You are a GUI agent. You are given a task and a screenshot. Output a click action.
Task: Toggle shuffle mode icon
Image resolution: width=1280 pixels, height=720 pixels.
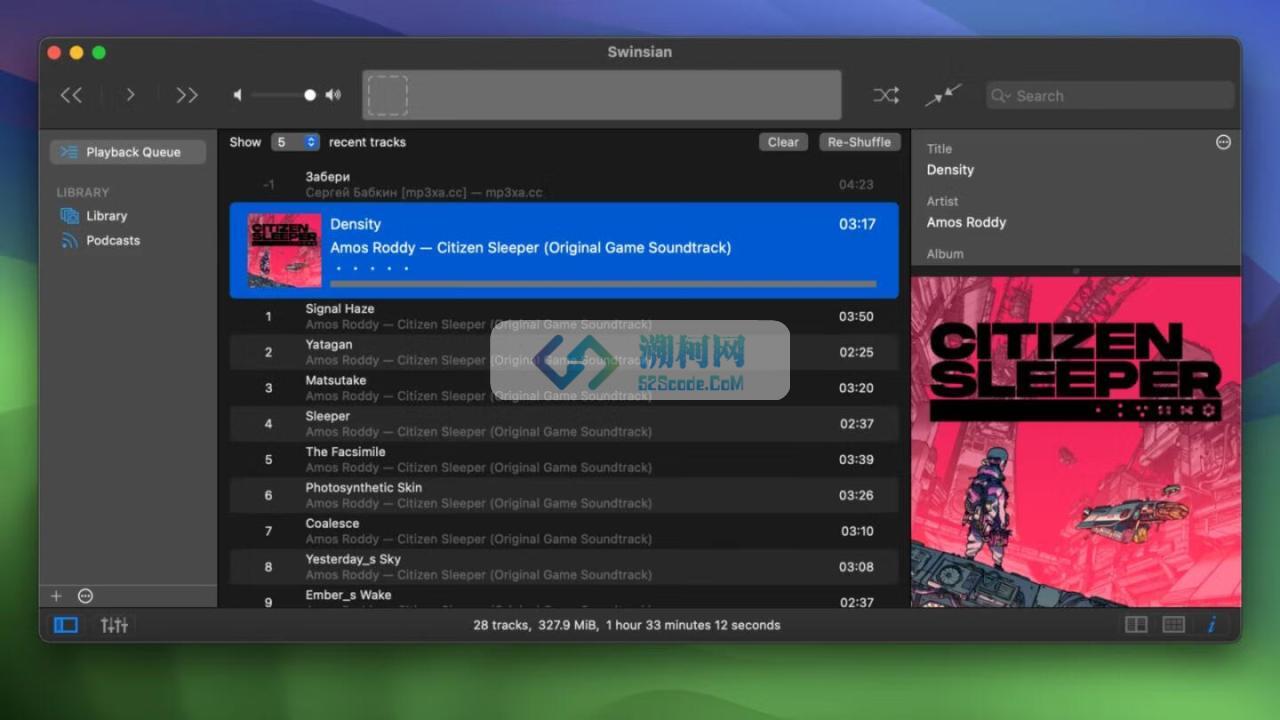tap(886, 95)
